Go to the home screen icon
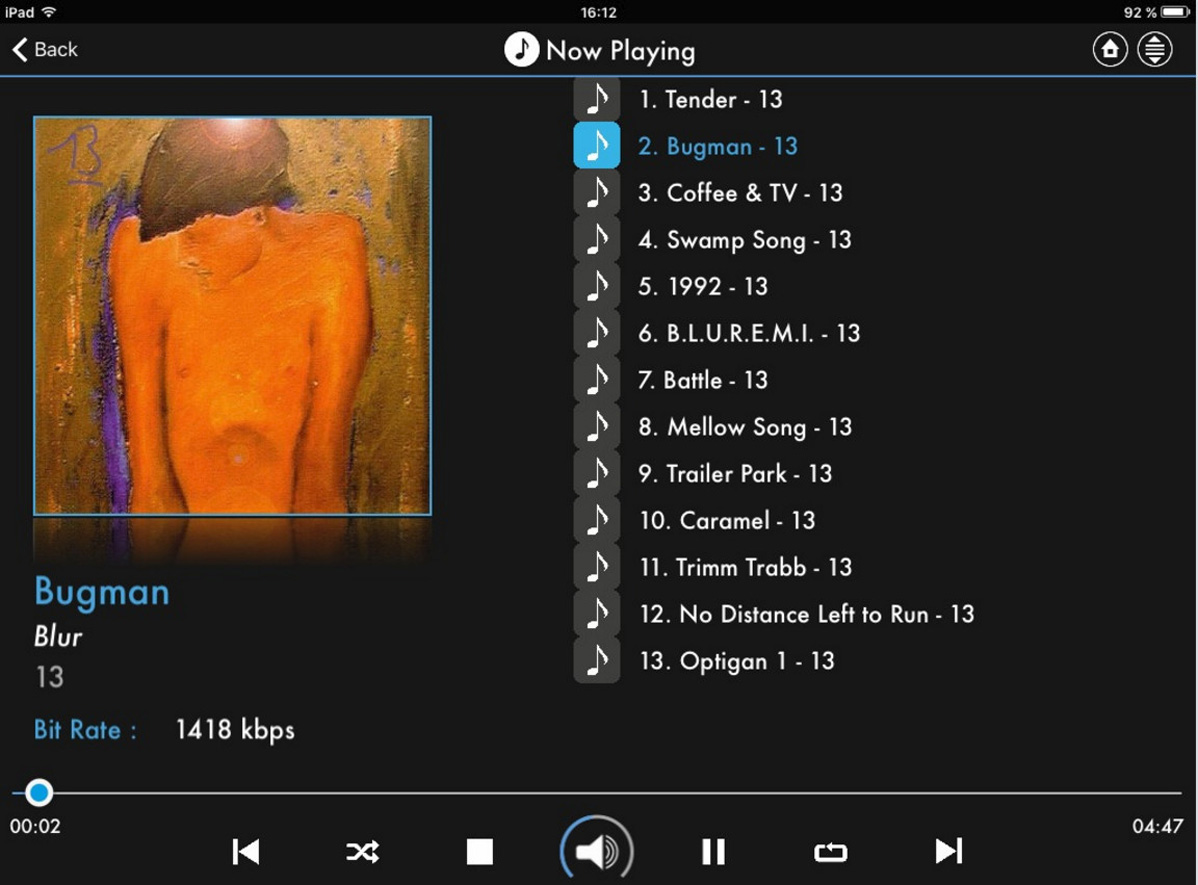1198x885 pixels. [1109, 49]
